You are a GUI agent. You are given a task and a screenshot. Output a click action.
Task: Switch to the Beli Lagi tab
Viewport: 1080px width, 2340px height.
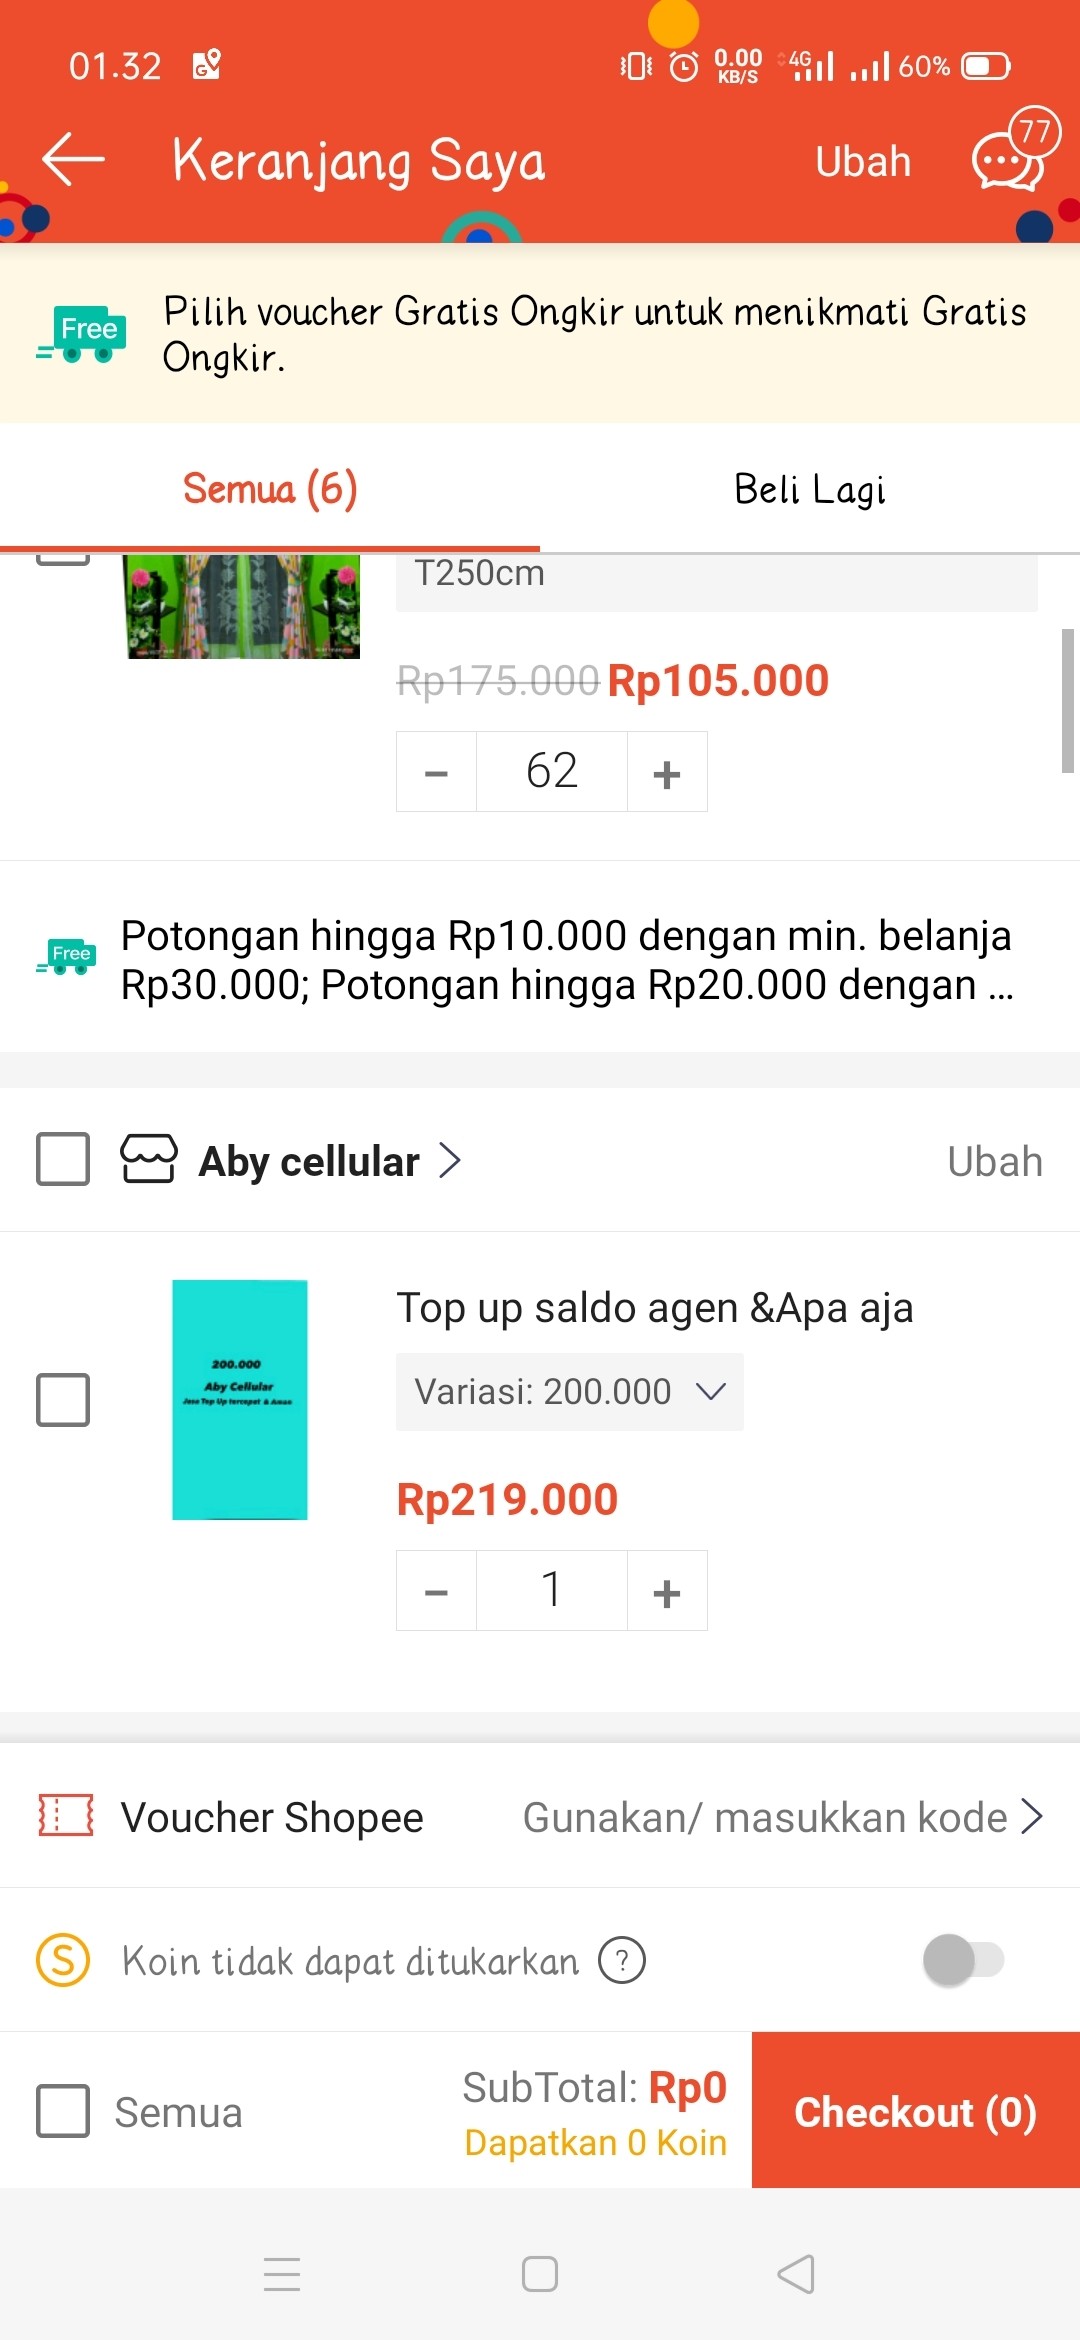click(x=809, y=490)
